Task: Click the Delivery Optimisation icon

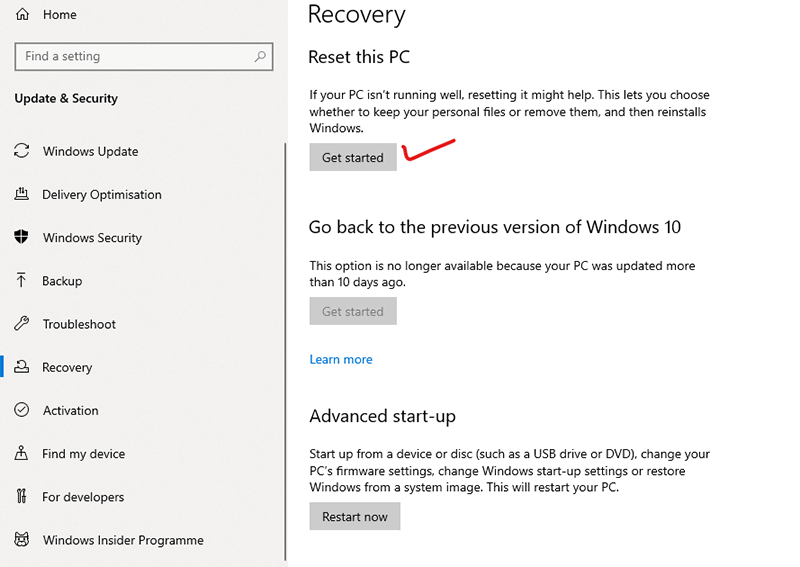Action: pos(22,194)
